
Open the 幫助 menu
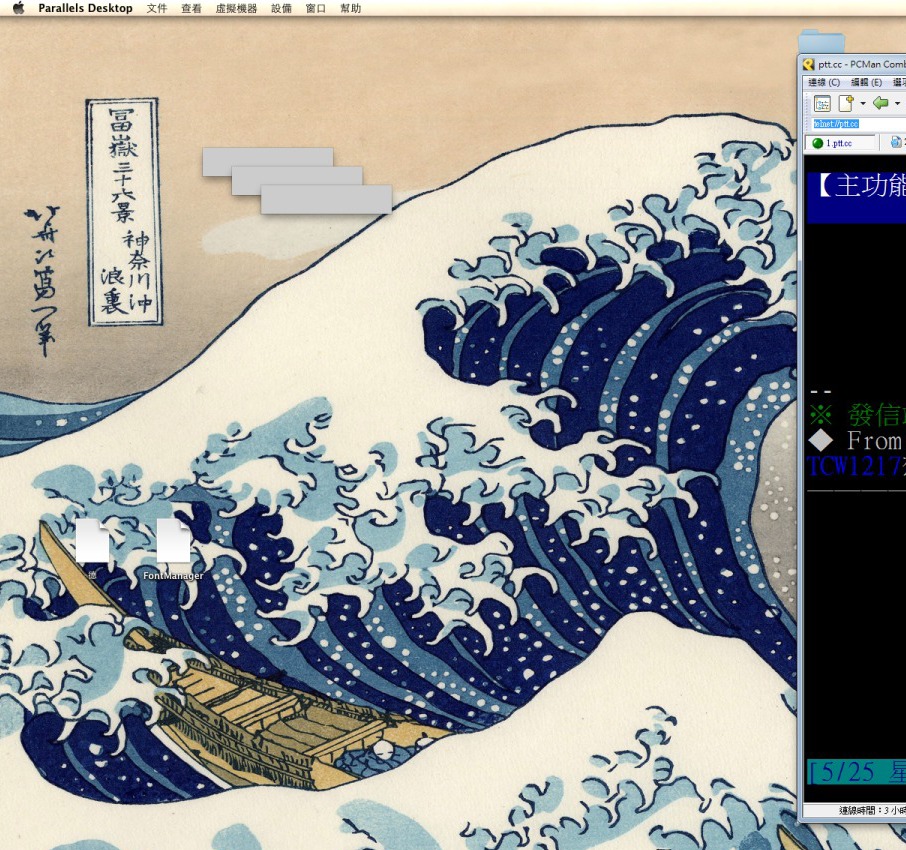coord(351,8)
